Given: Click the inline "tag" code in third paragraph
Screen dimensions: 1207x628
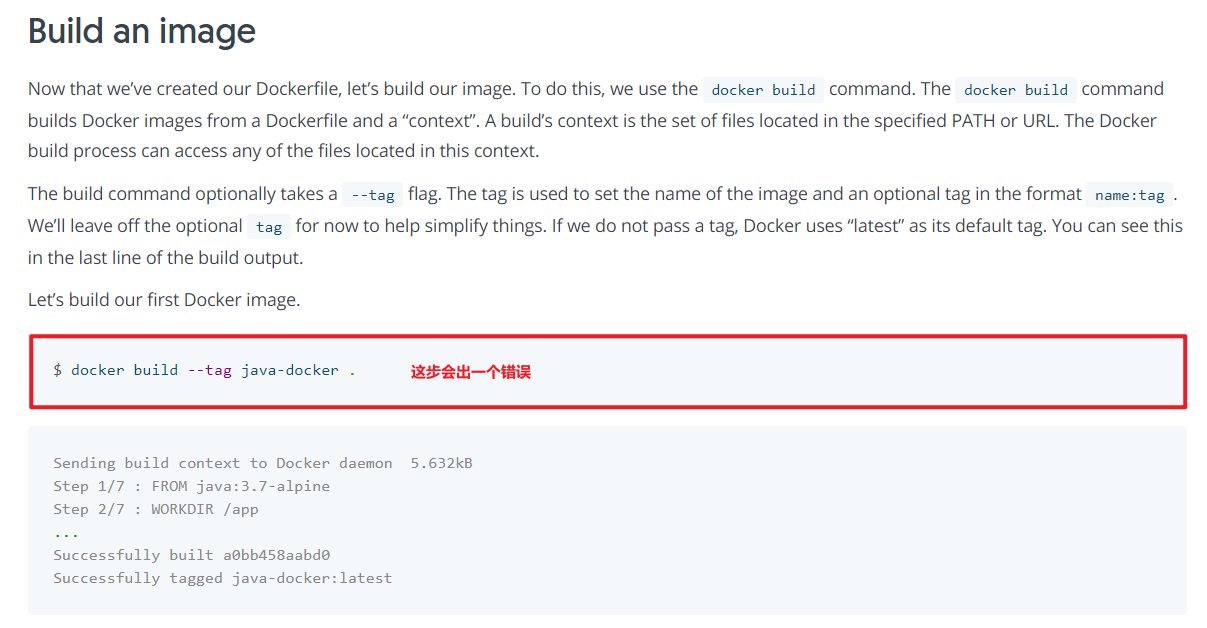Looking at the screenshot, I should (x=269, y=227).
